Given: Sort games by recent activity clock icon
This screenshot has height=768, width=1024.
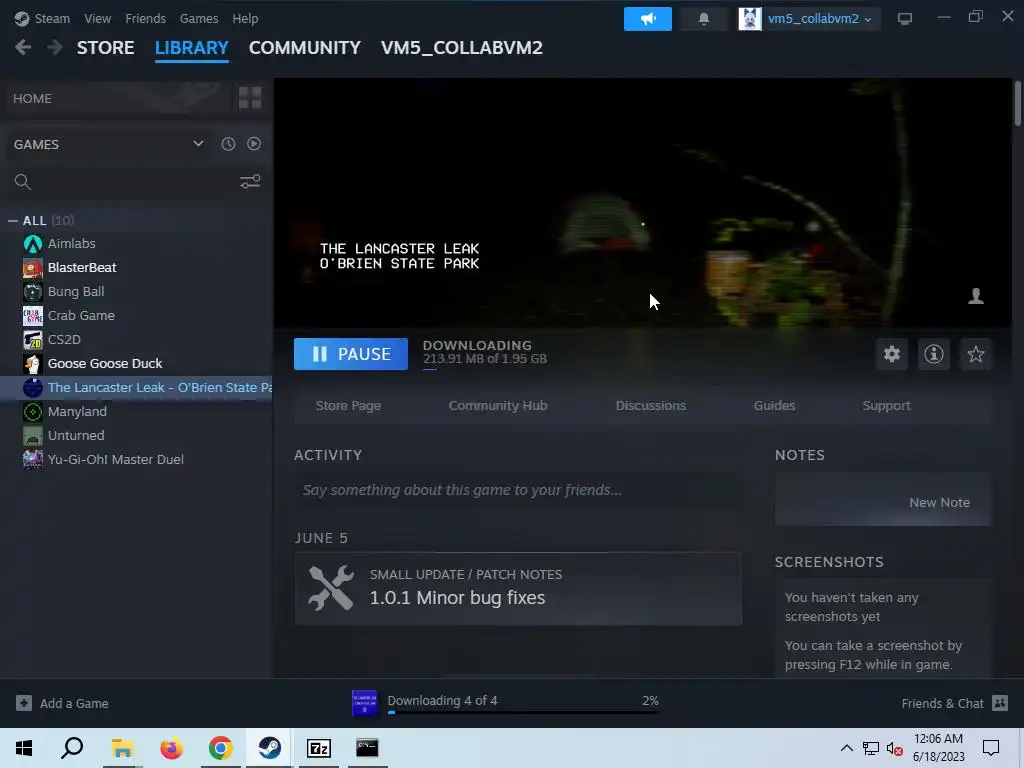Looking at the screenshot, I should (x=228, y=144).
